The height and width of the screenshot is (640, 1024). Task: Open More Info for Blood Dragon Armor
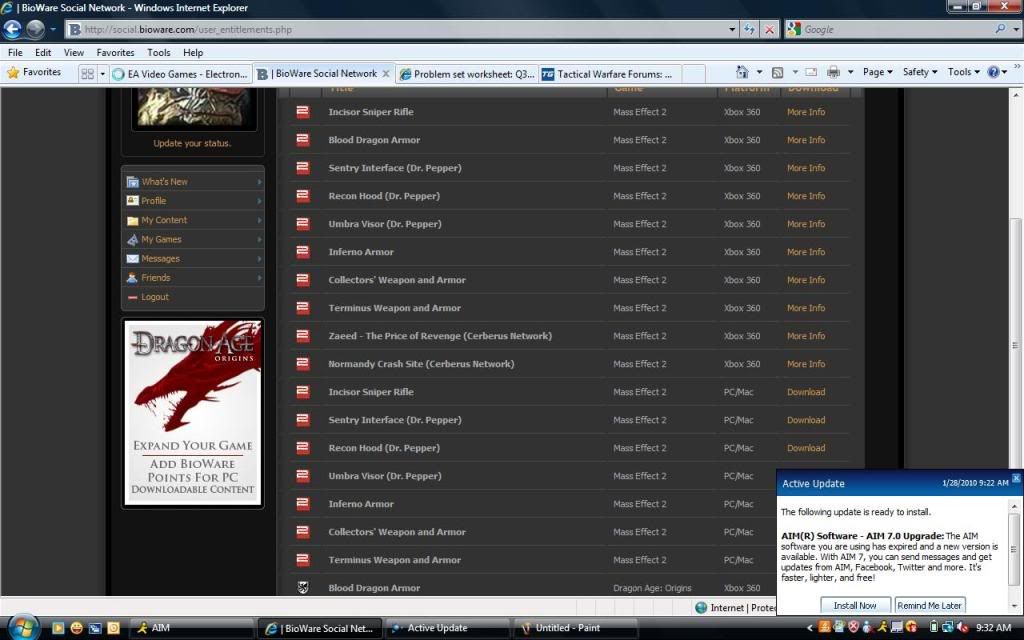[x=805, y=140]
